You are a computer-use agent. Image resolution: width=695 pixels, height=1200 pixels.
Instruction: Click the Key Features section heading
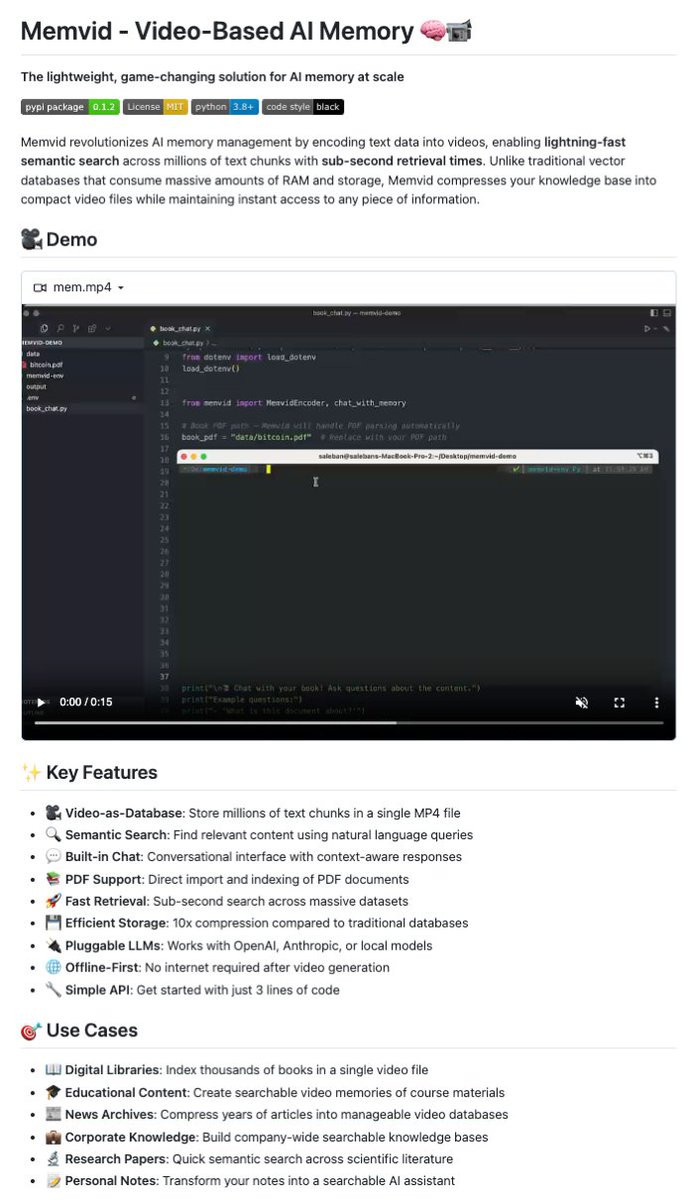[102, 772]
